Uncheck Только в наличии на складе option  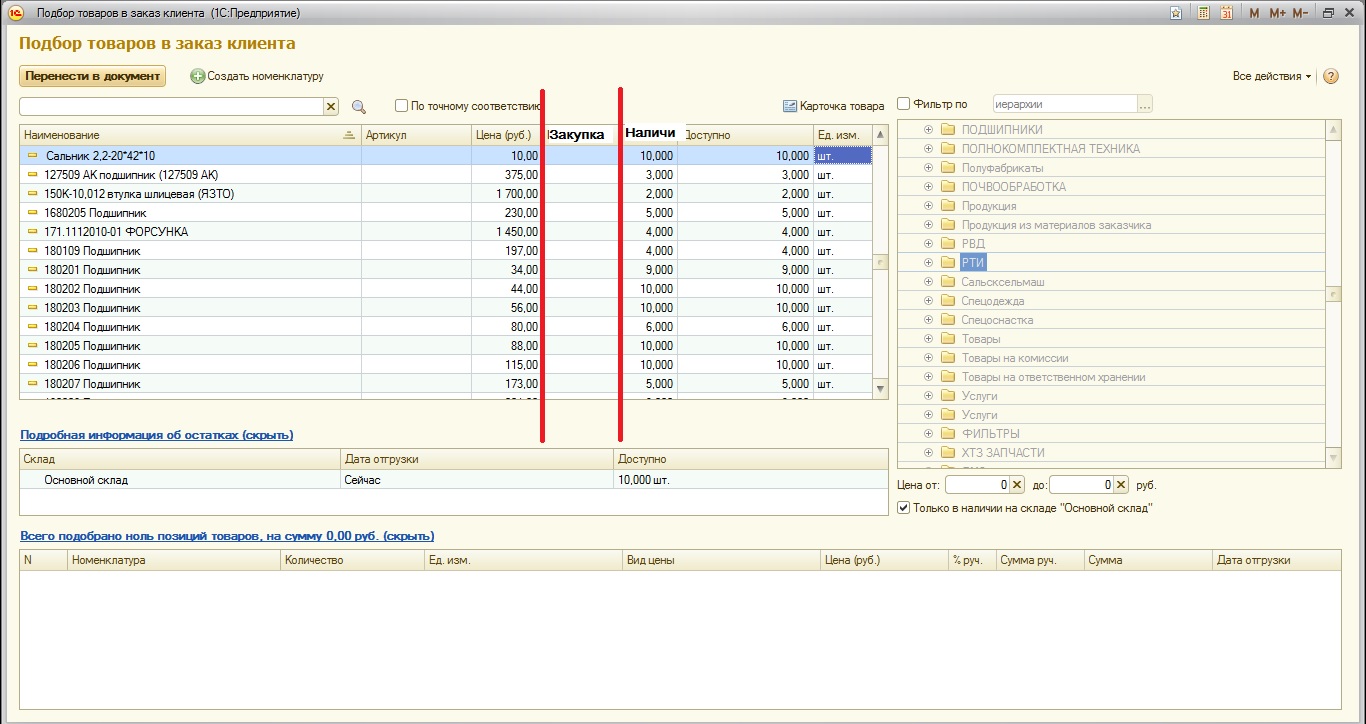coord(904,508)
